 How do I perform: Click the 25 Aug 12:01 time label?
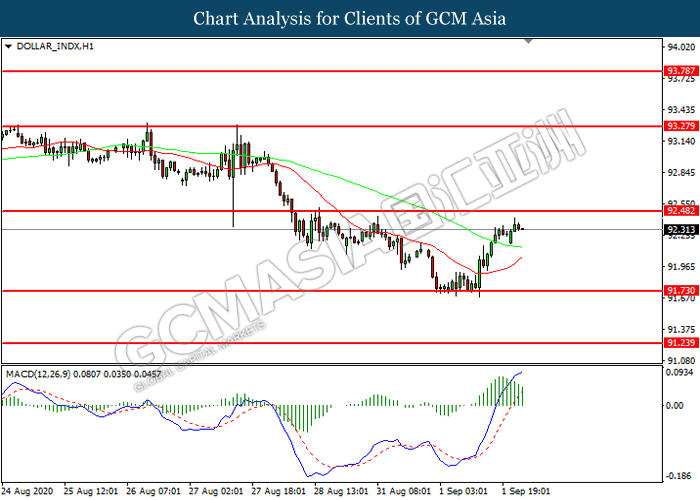point(91,491)
